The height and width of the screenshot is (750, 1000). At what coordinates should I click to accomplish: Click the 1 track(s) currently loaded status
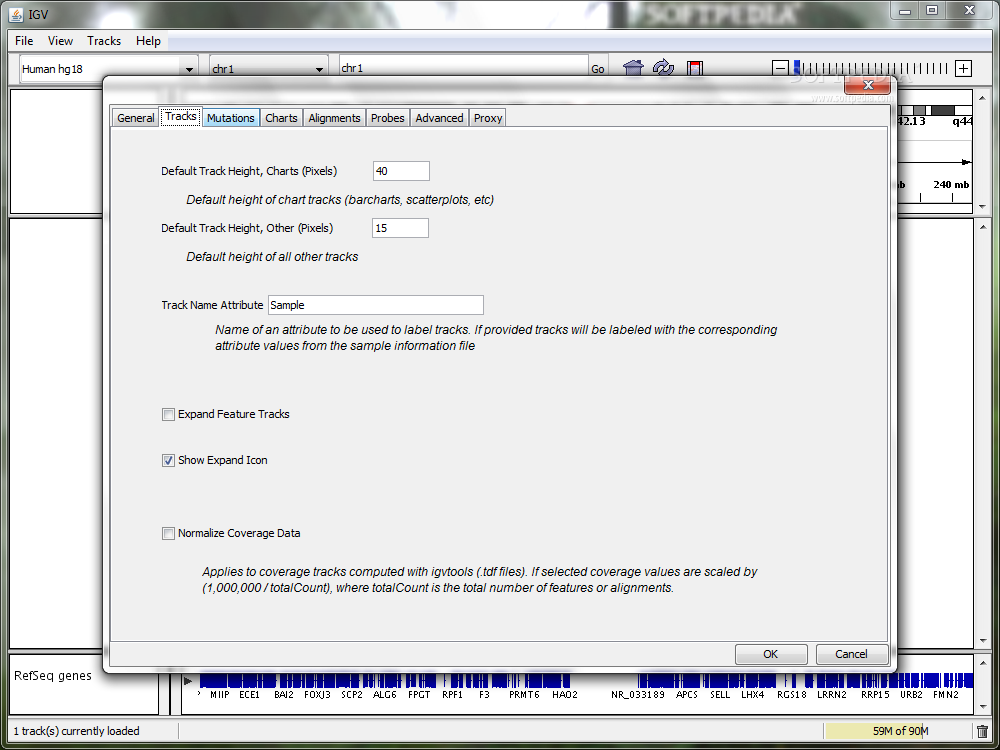tap(77, 731)
